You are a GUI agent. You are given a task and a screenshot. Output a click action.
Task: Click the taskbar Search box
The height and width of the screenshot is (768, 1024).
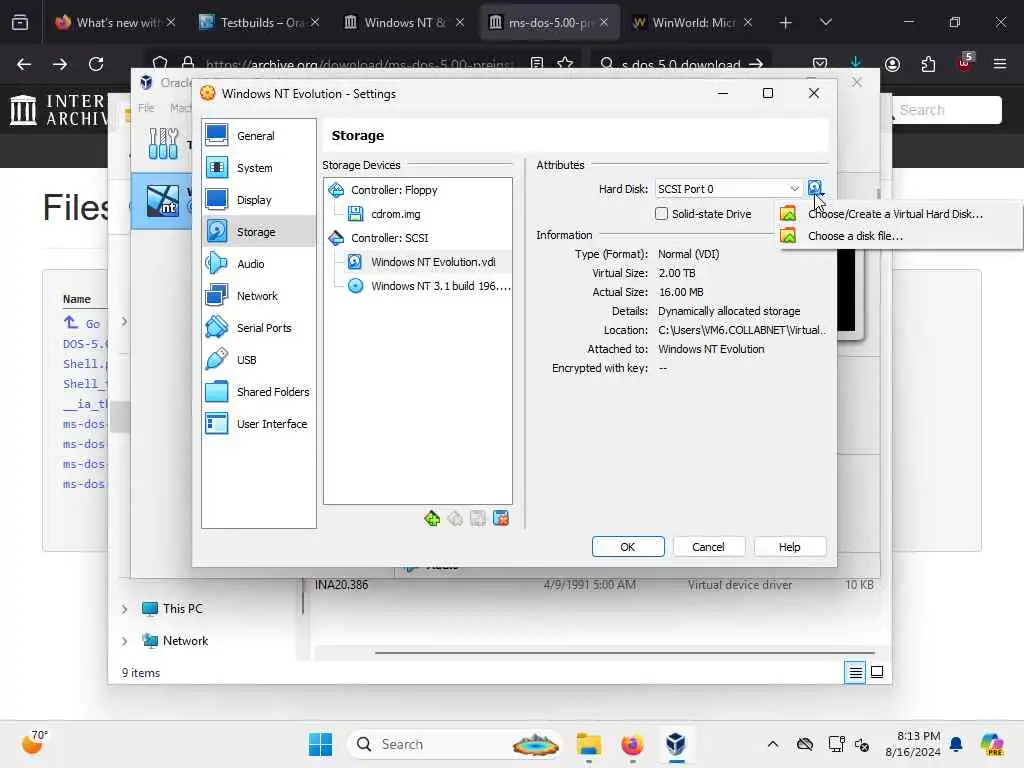pos(455,744)
